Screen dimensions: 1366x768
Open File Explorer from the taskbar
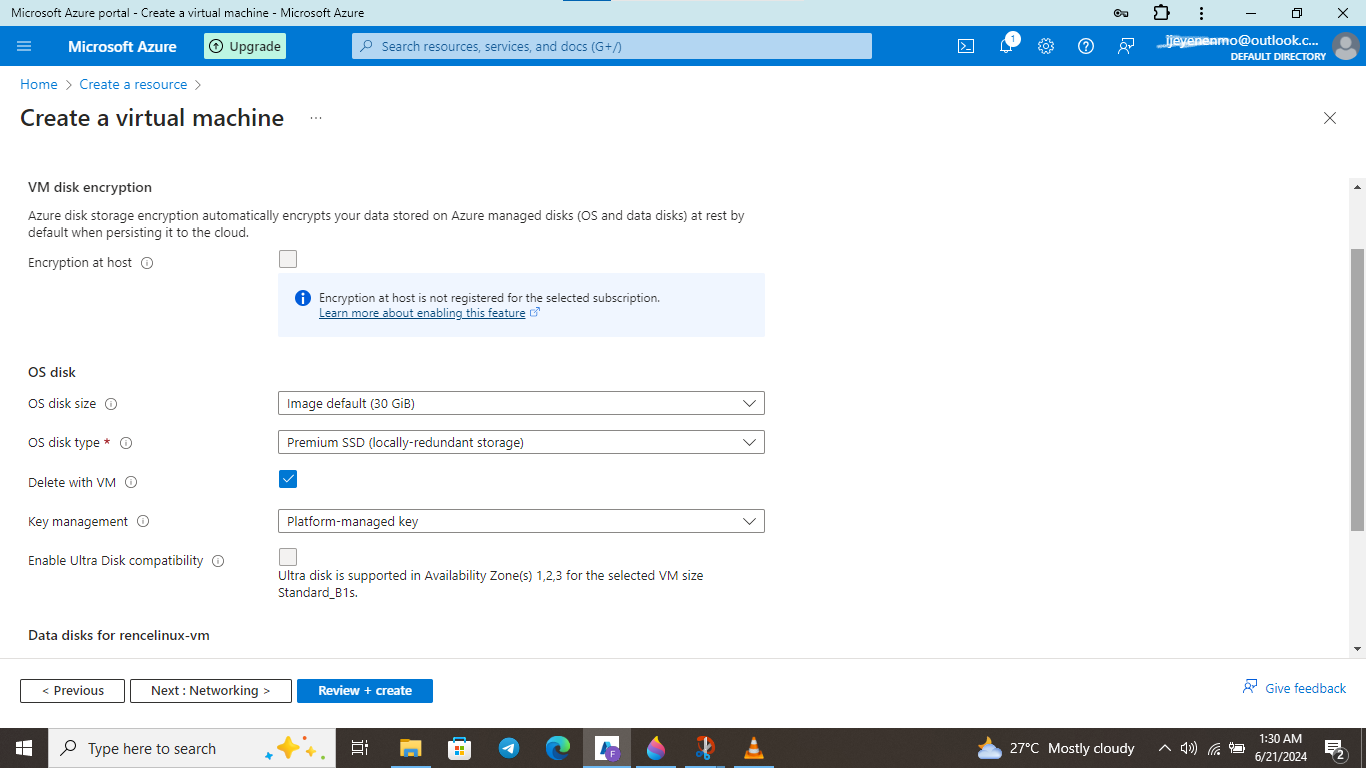tap(410, 748)
